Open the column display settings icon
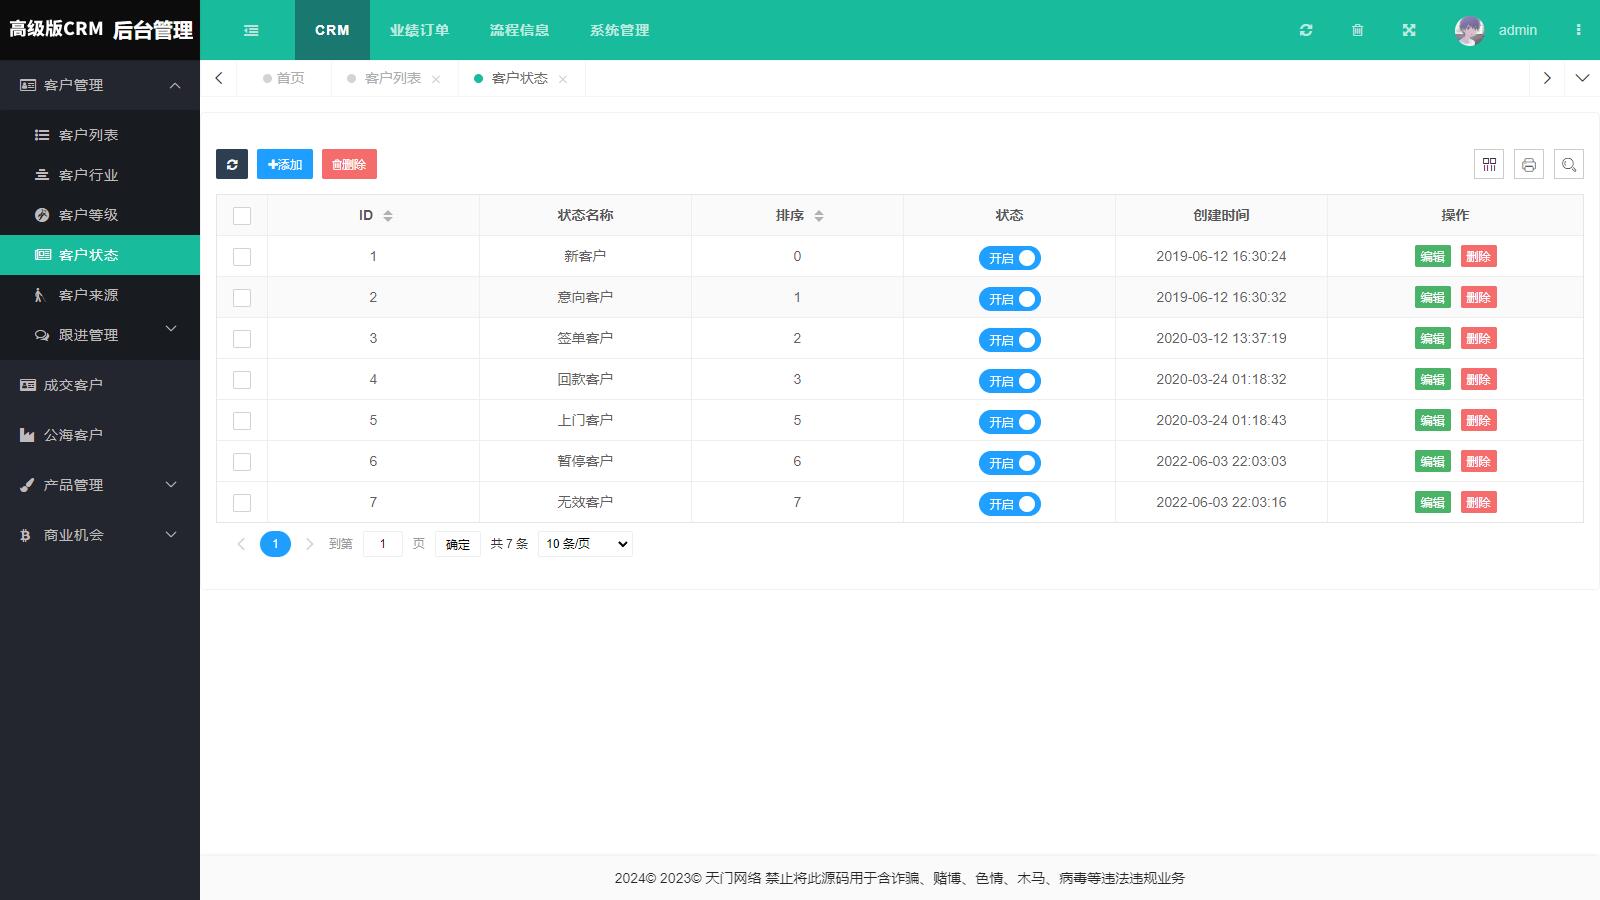The image size is (1600, 900). 1488,164
